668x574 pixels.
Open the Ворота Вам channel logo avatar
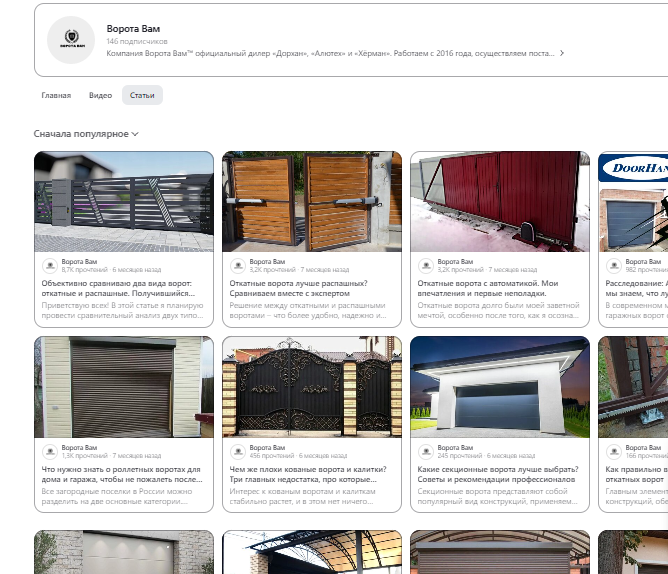pyautogui.click(x=71, y=40)
